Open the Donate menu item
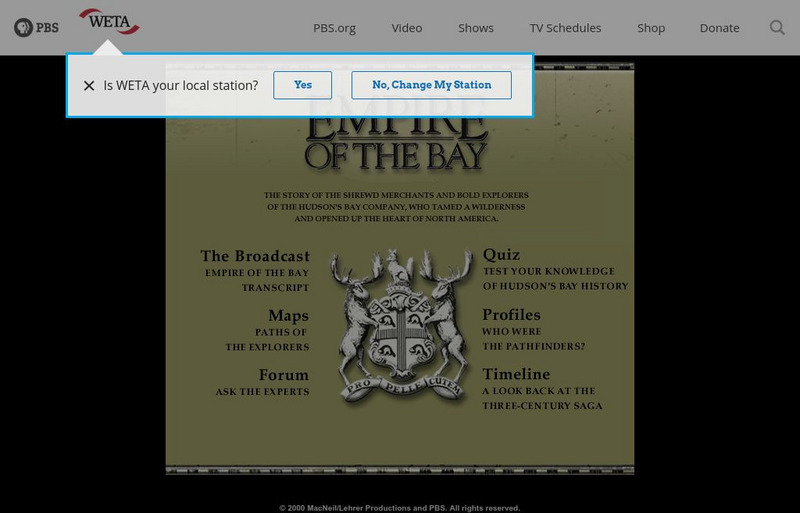This screenshot has width=800, height=513. 719,28
